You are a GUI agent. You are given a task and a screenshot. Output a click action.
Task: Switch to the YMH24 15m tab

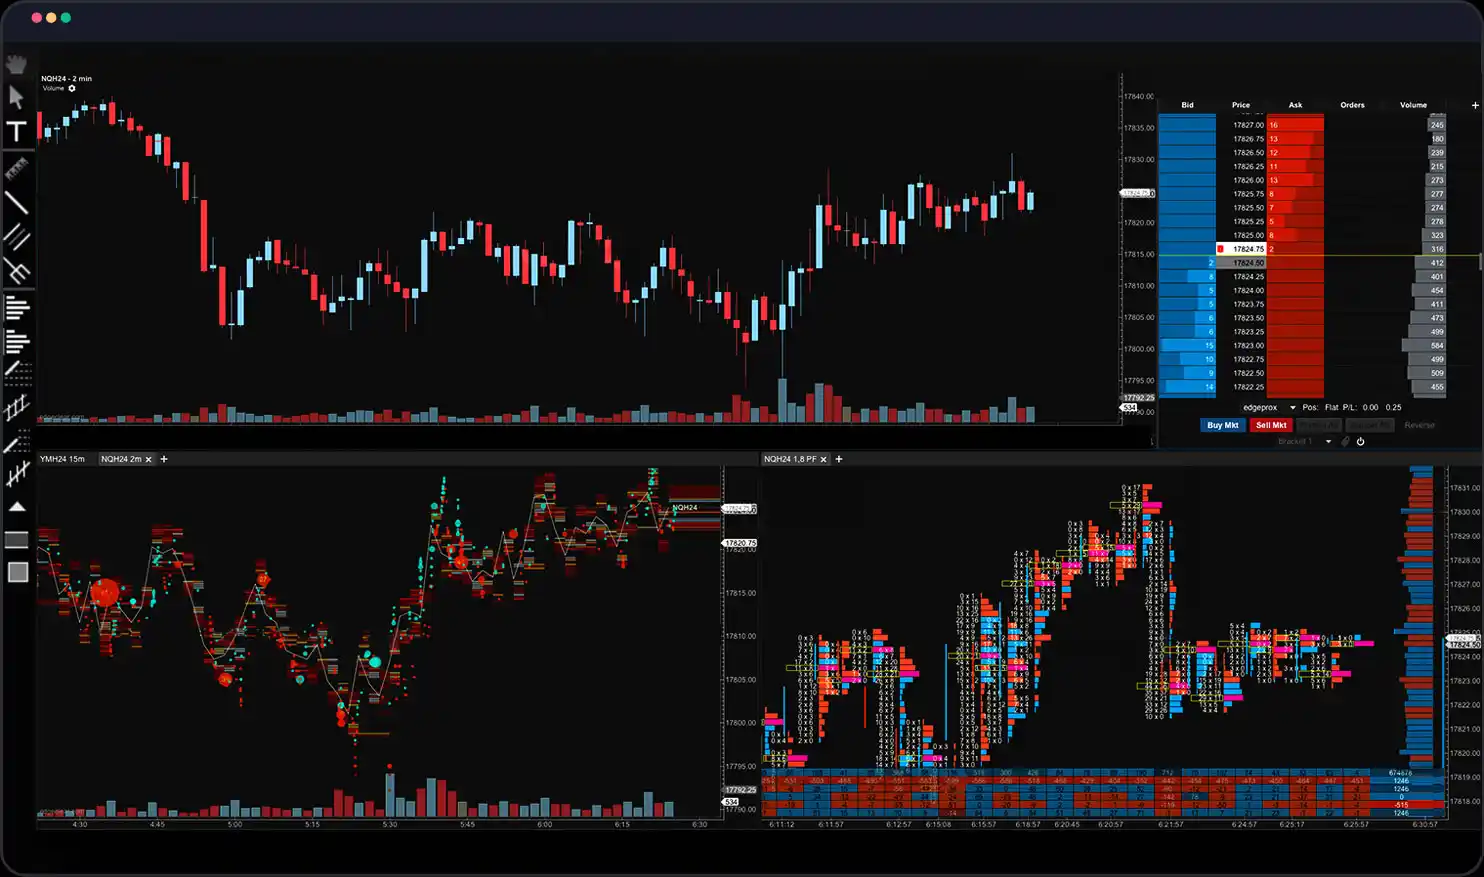[63, 459]
